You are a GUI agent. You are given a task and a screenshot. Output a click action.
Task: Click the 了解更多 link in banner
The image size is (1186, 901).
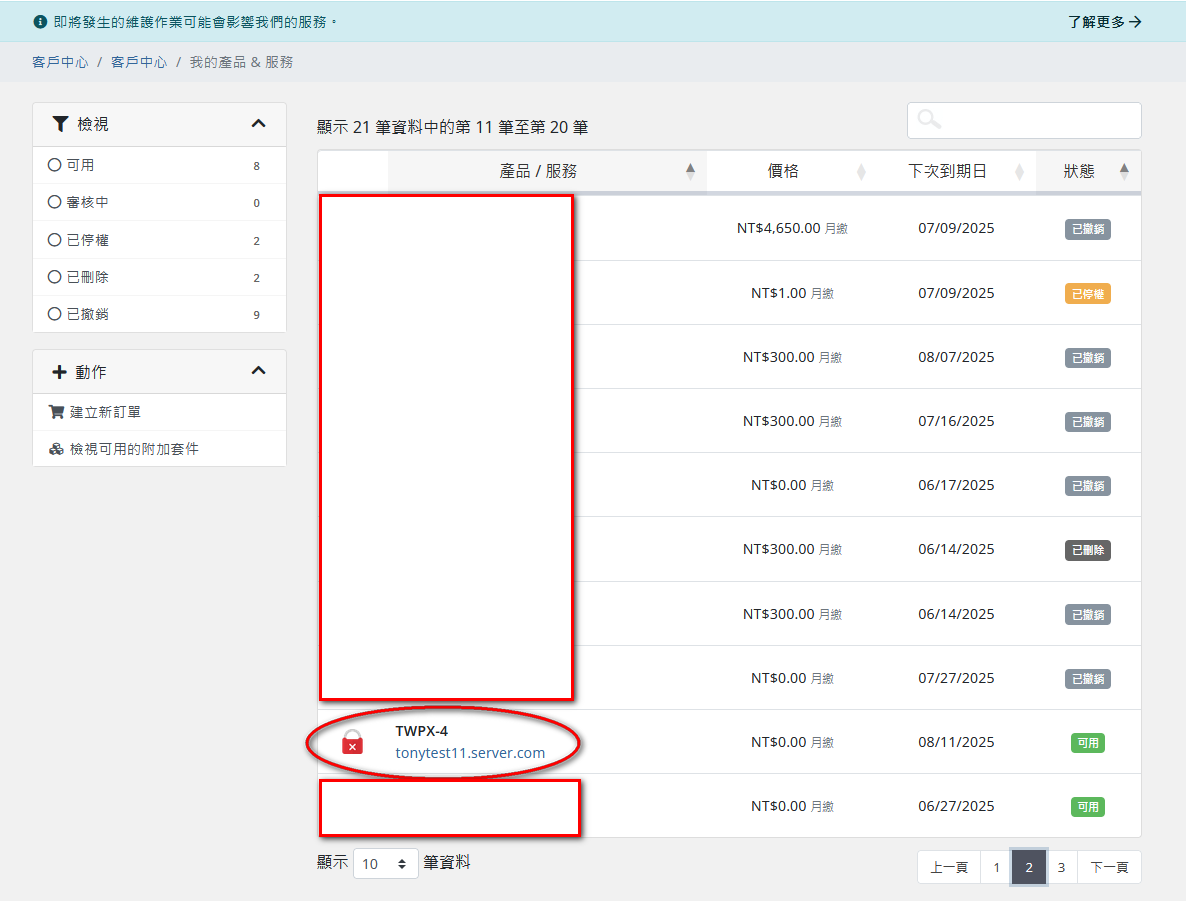point(1104,21)
